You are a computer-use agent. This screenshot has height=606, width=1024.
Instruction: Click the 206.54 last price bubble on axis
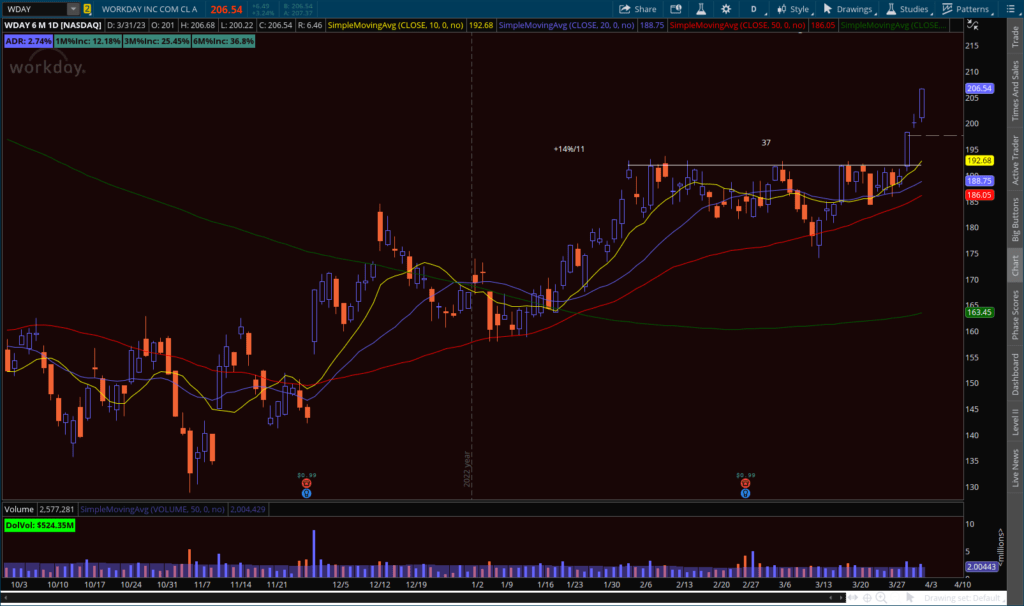(x=979, y=88)
